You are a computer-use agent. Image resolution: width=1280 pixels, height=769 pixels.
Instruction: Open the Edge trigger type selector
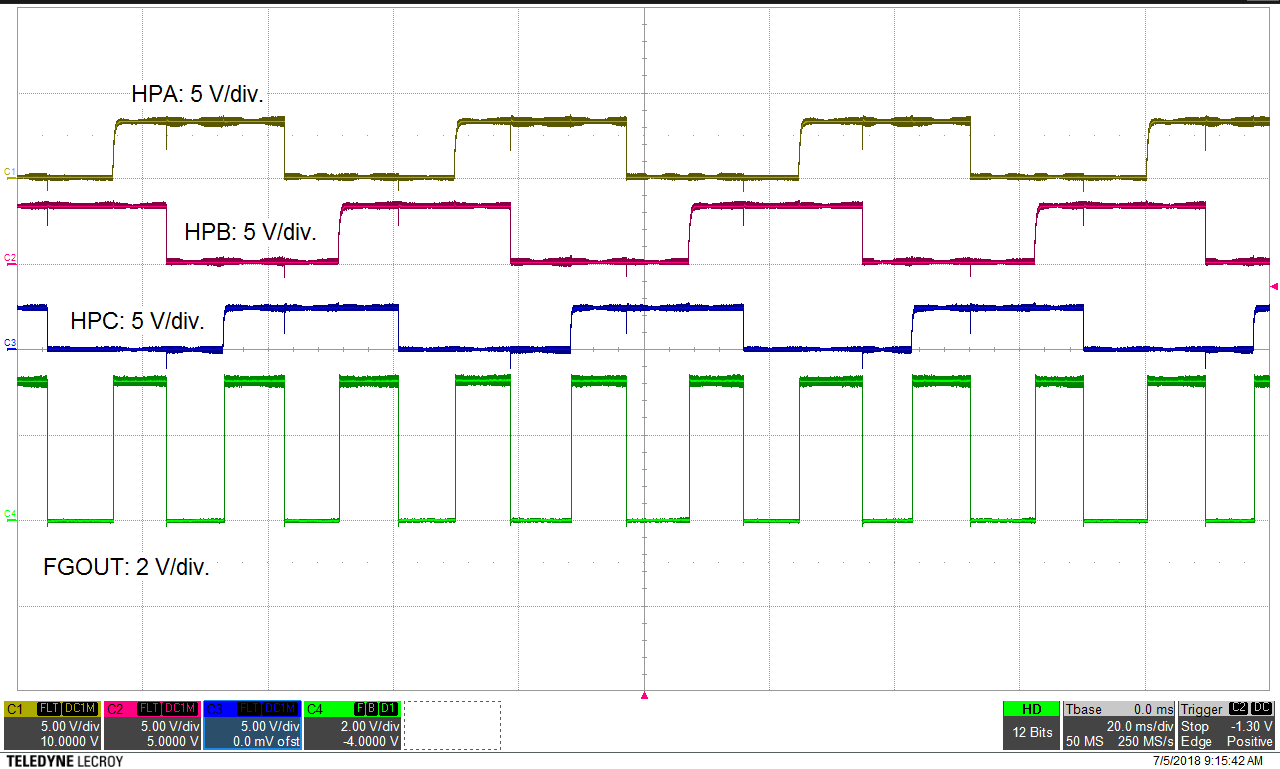pos(1196,741)
